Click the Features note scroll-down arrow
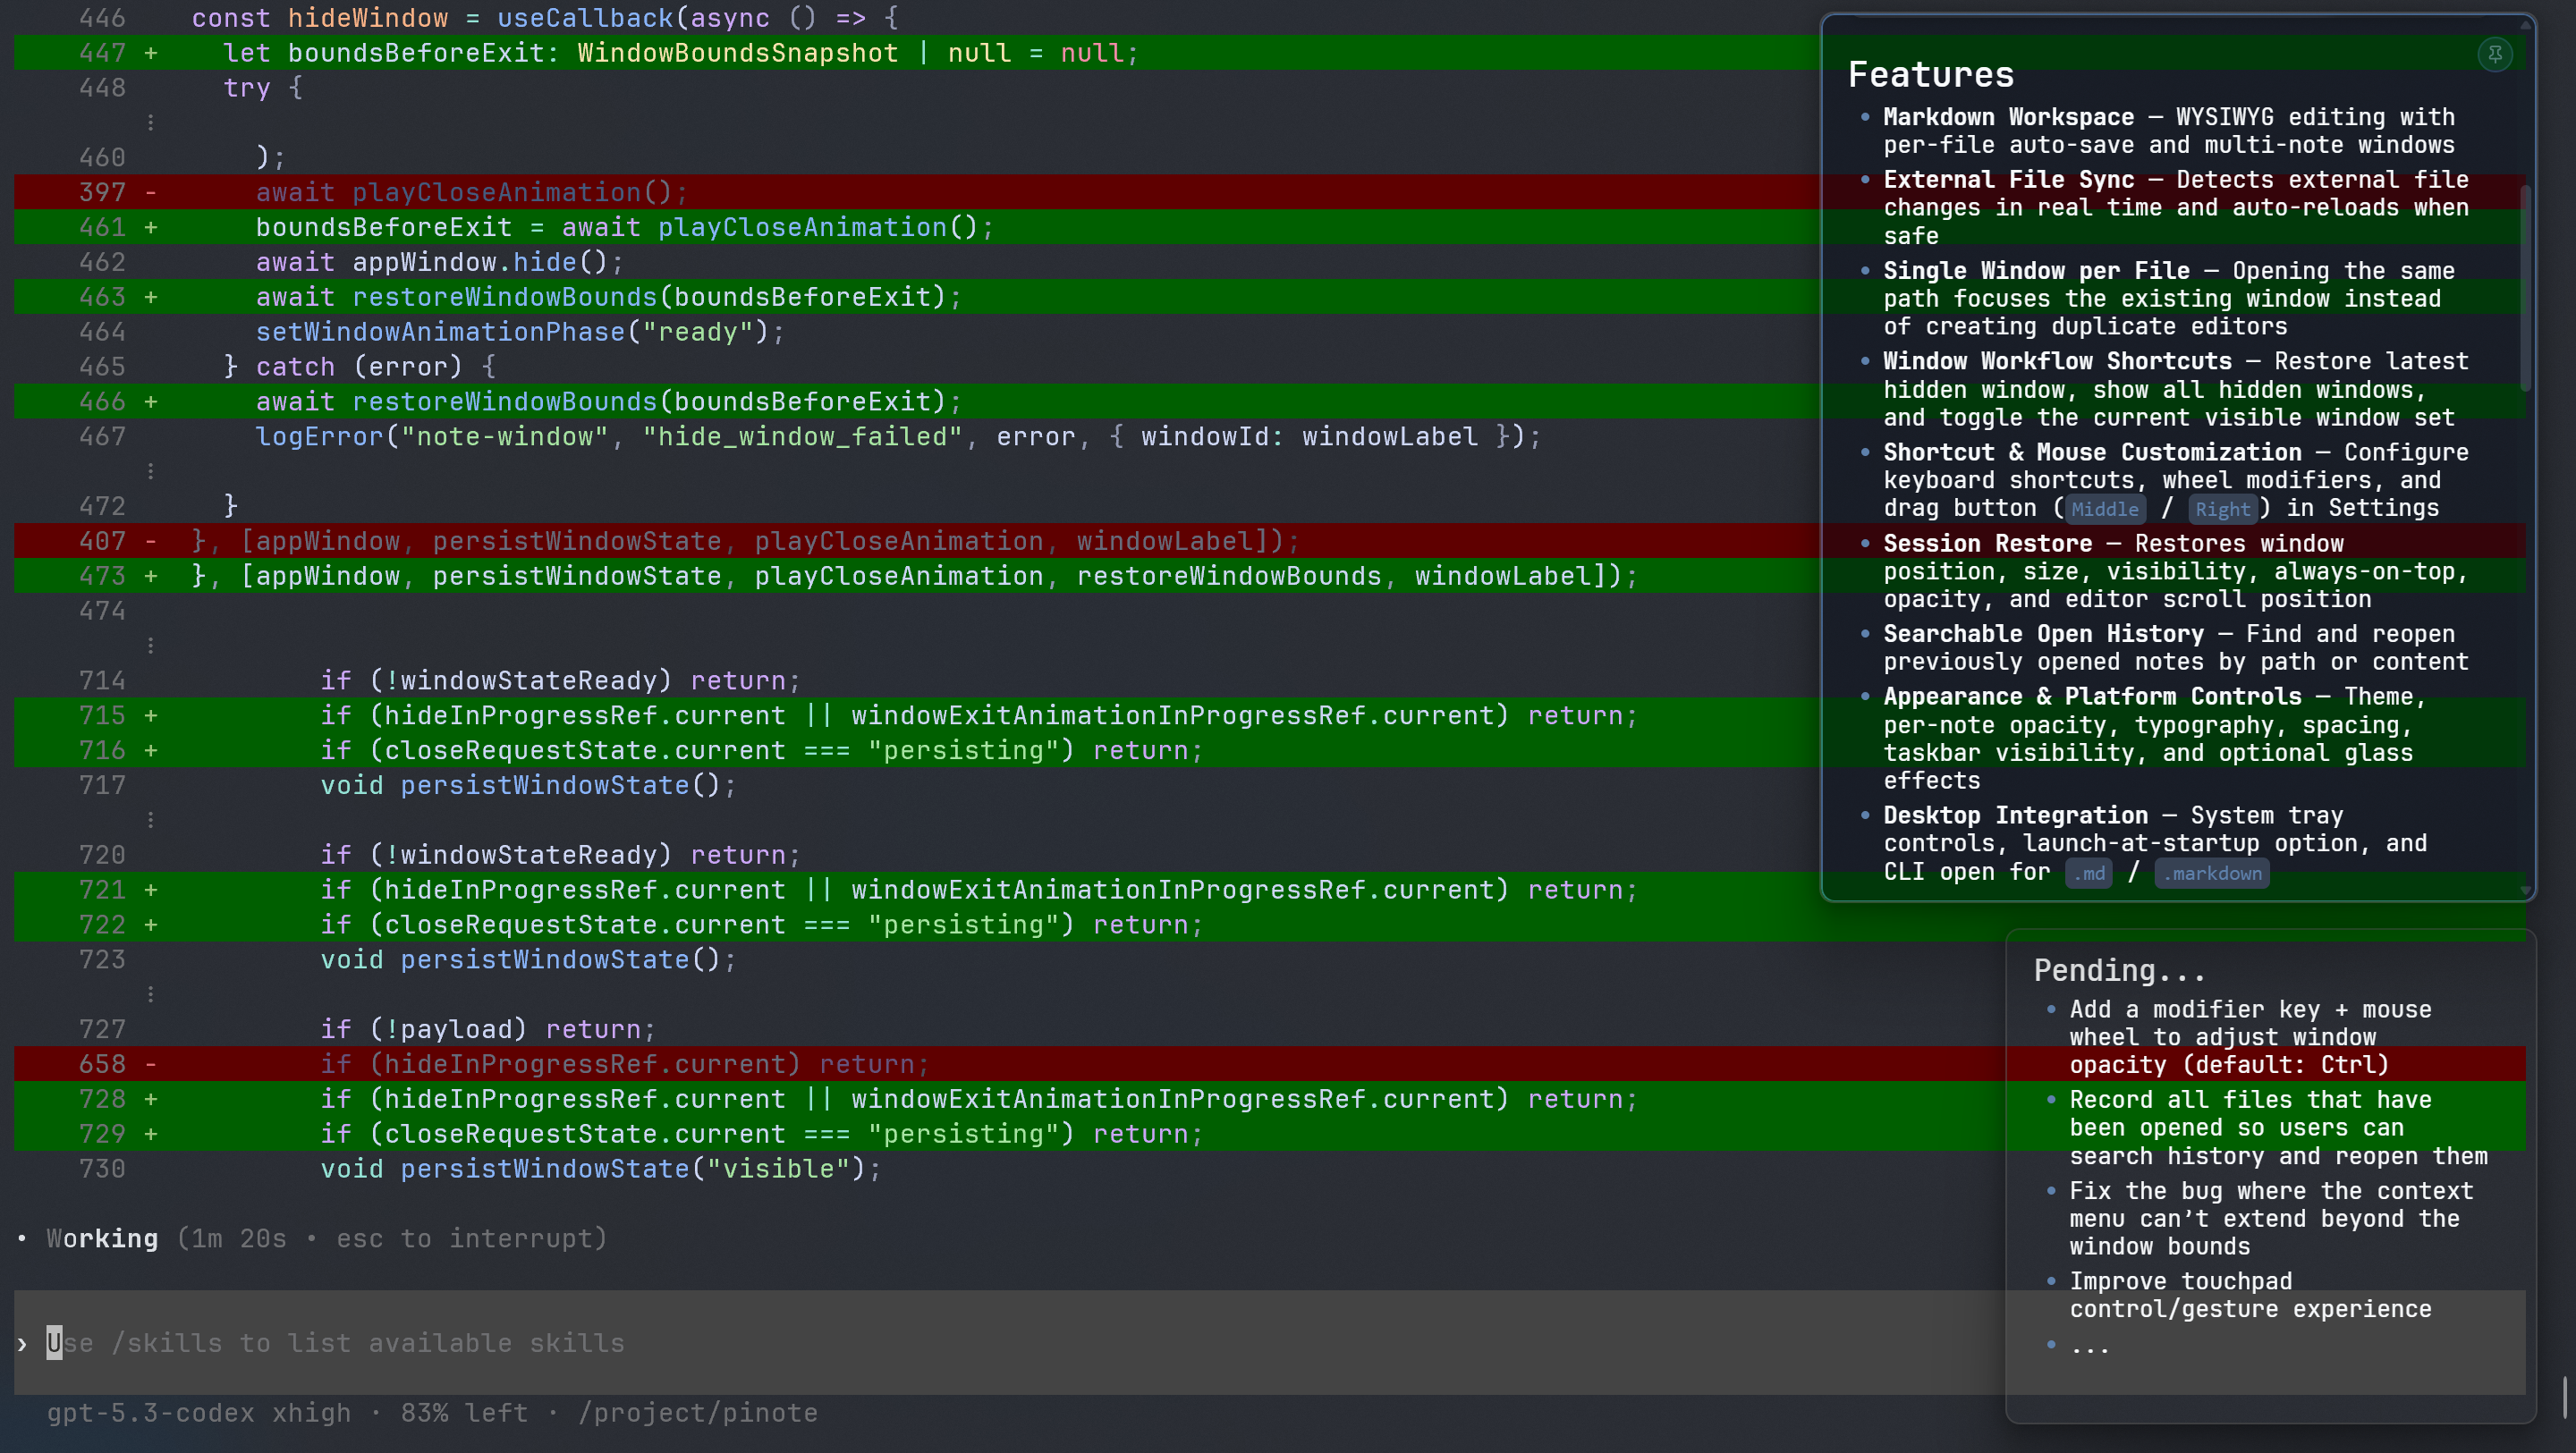 coord(2525,889)
